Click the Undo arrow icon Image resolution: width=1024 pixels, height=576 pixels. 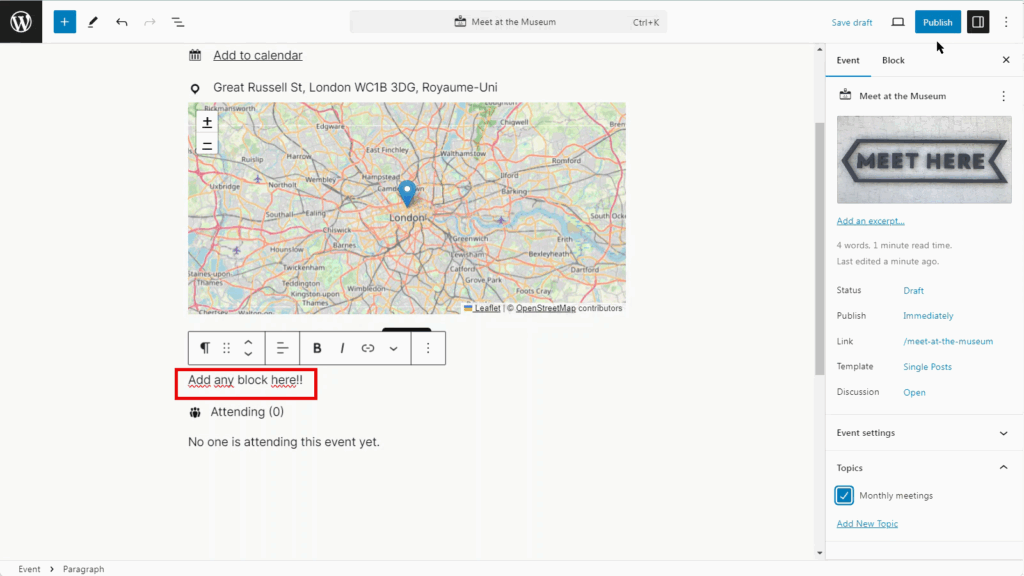pyautogui.click(x=121, y=22)
